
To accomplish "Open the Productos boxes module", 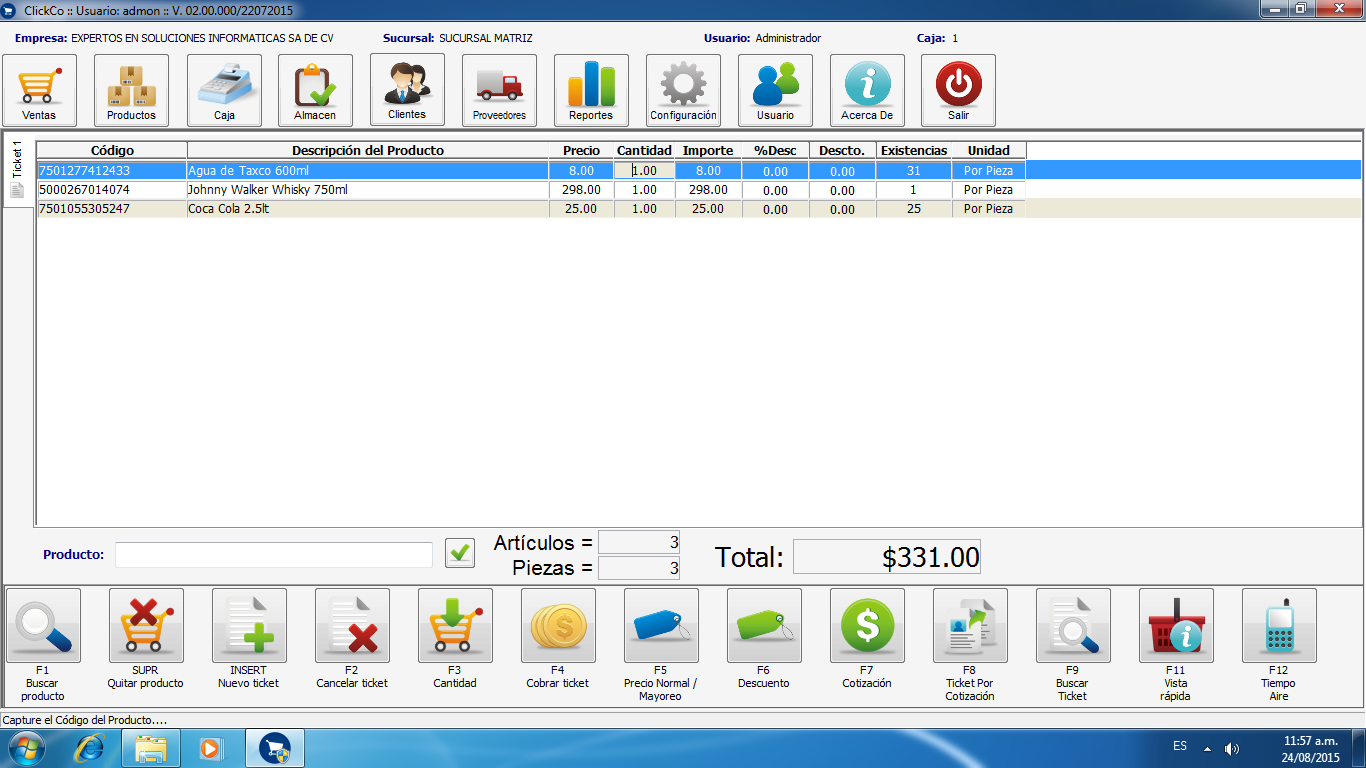I will click(131, 90).
